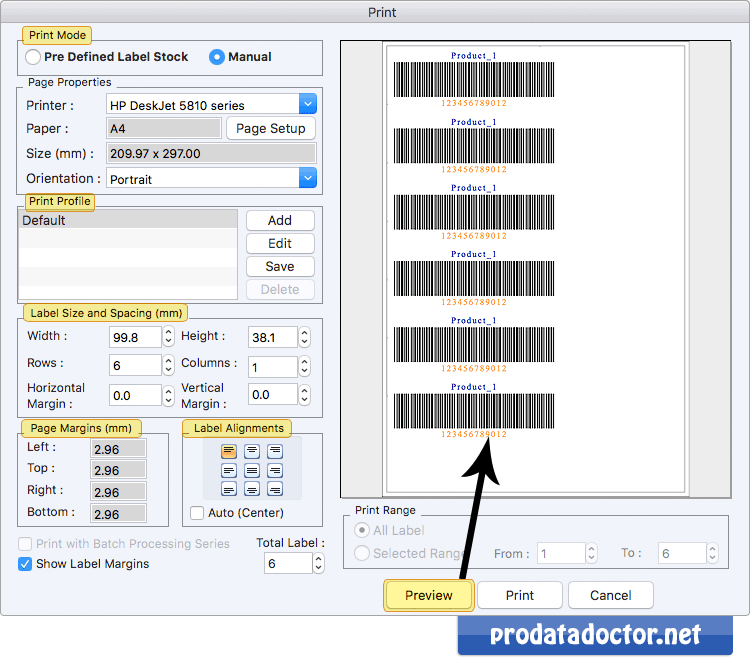Click the Bottom page margin field
Screen dimensions: 750x657
pos(118,514)
